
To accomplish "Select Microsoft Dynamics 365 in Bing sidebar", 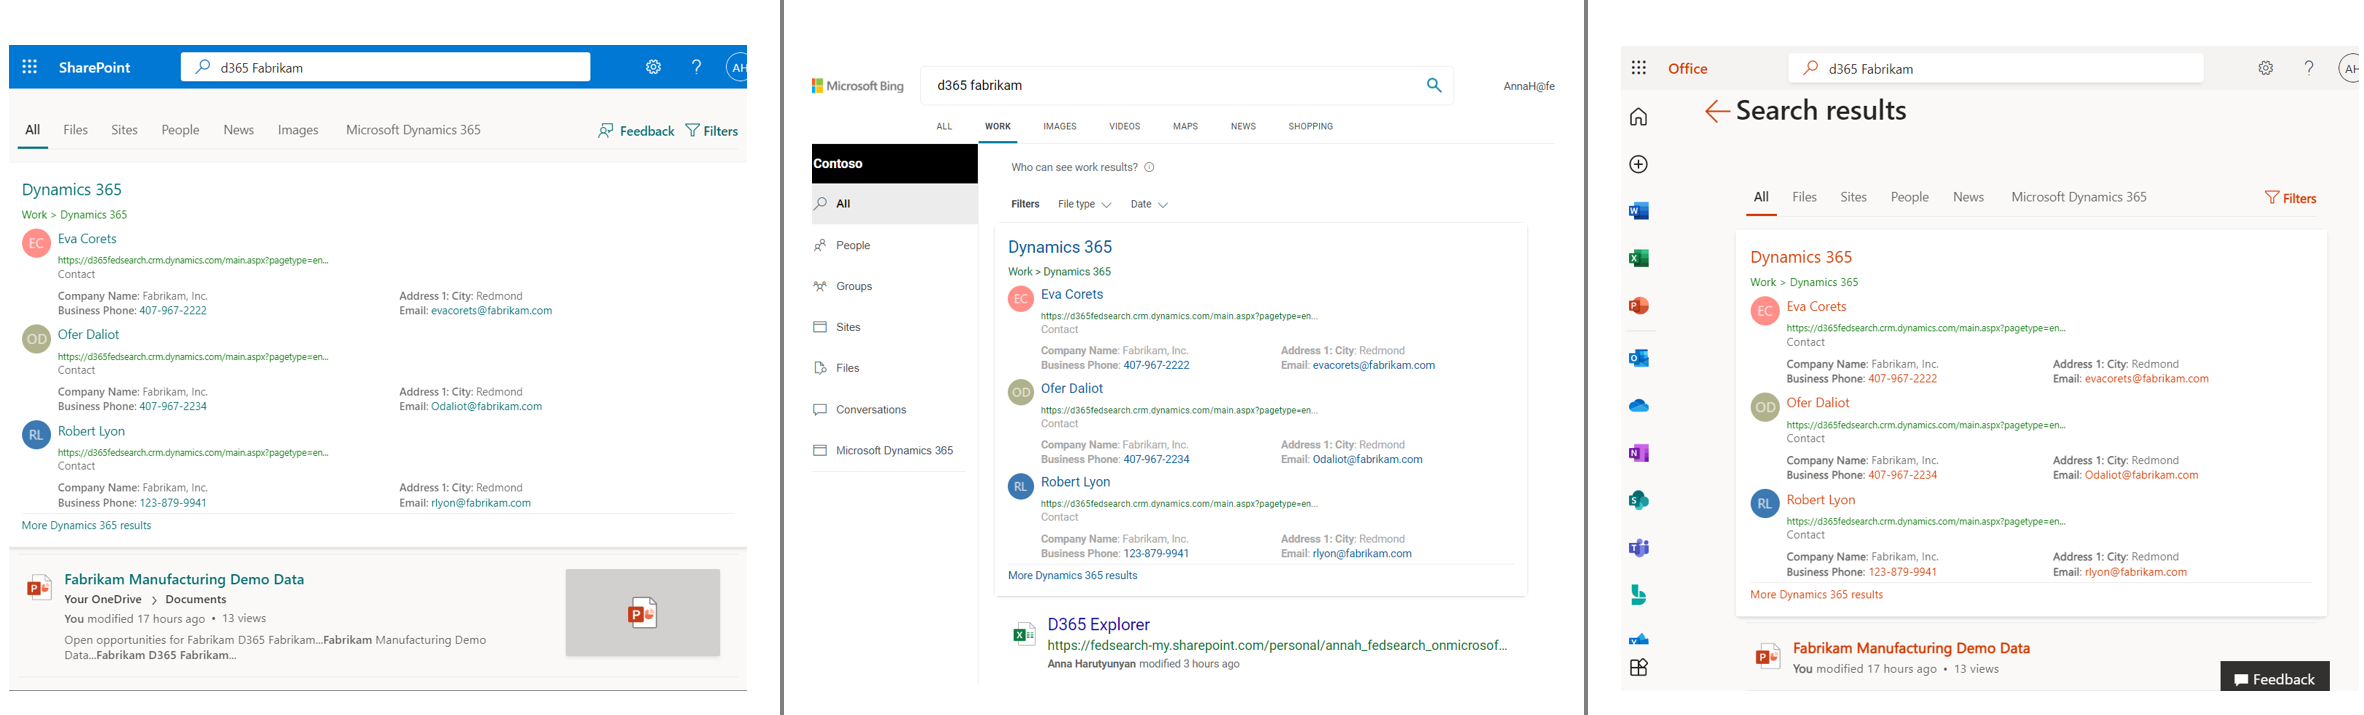I will [x=894, y=450].
